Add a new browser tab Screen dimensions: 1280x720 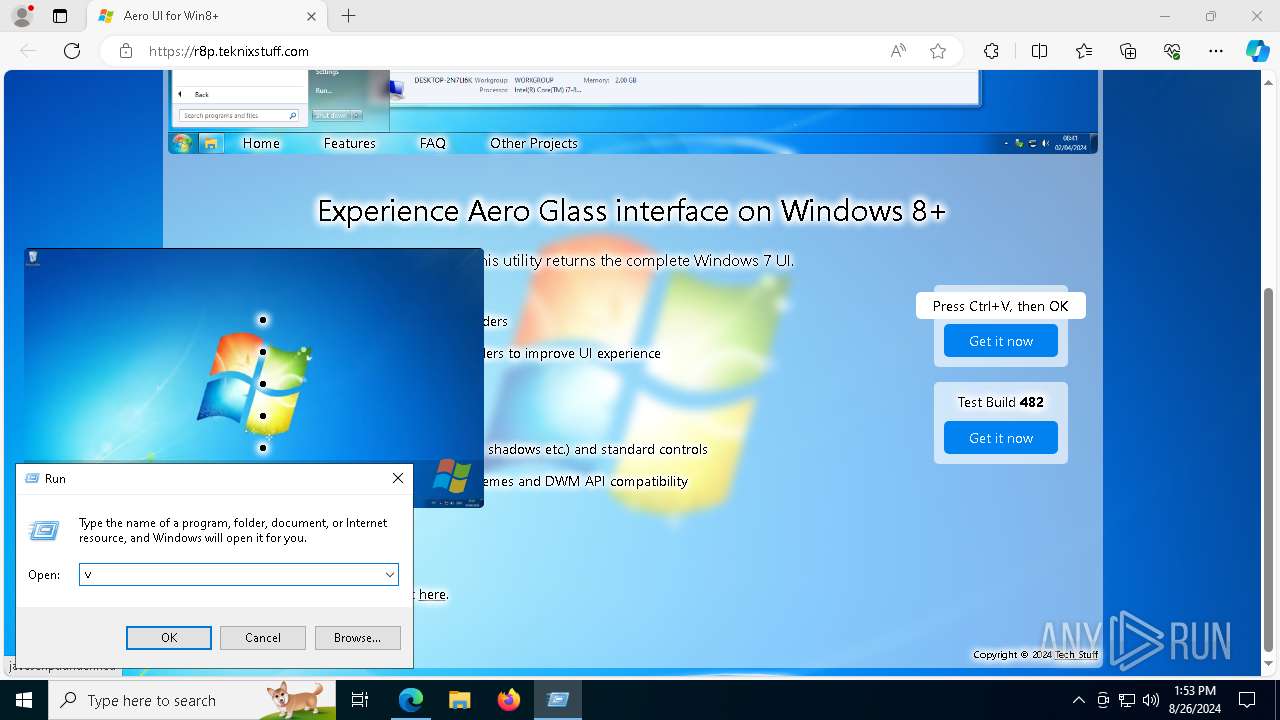[348, 16]
